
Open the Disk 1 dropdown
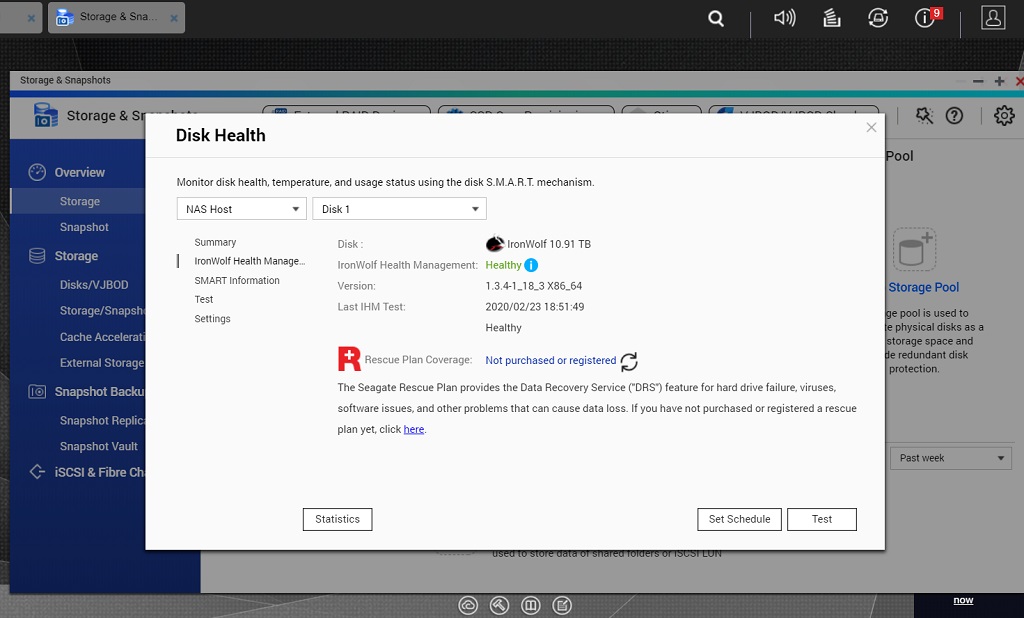400,209
